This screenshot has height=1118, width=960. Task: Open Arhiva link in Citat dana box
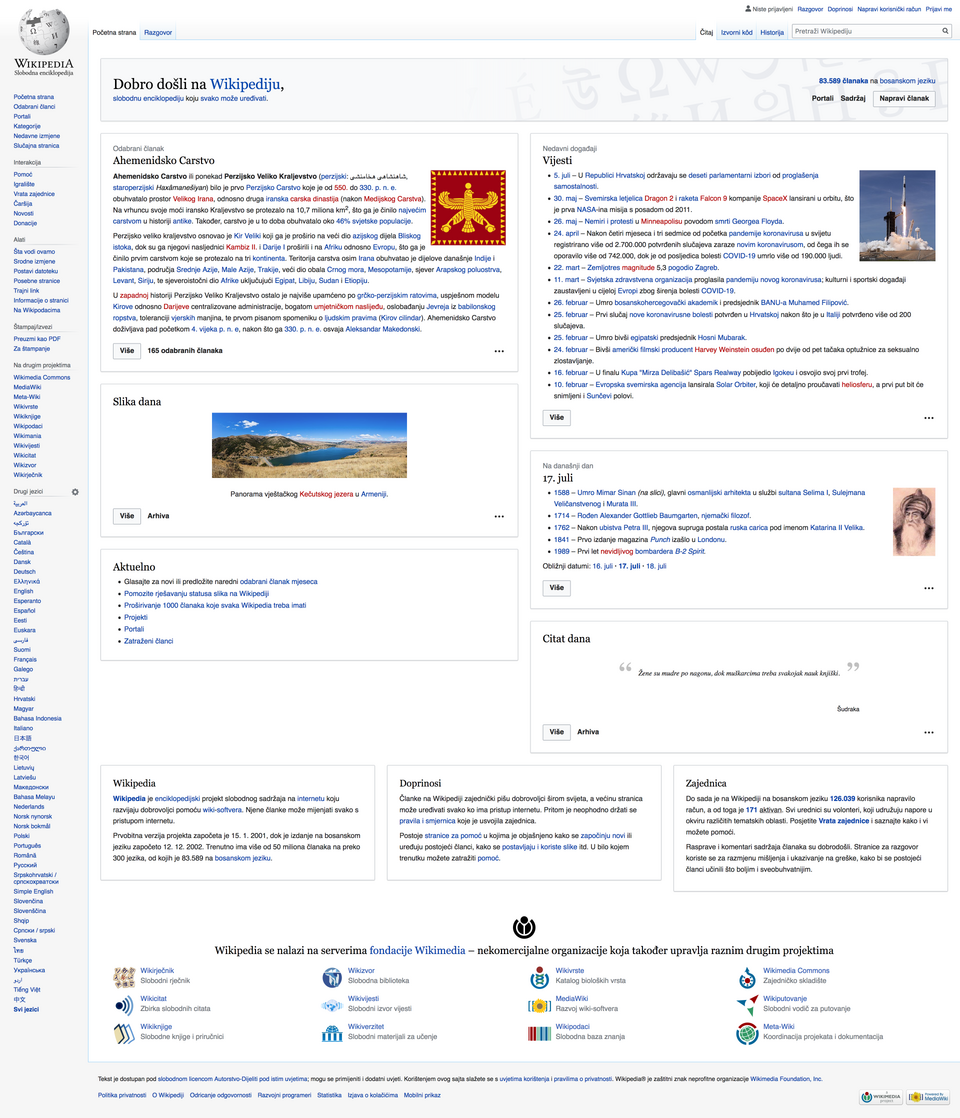pos(588,732)
